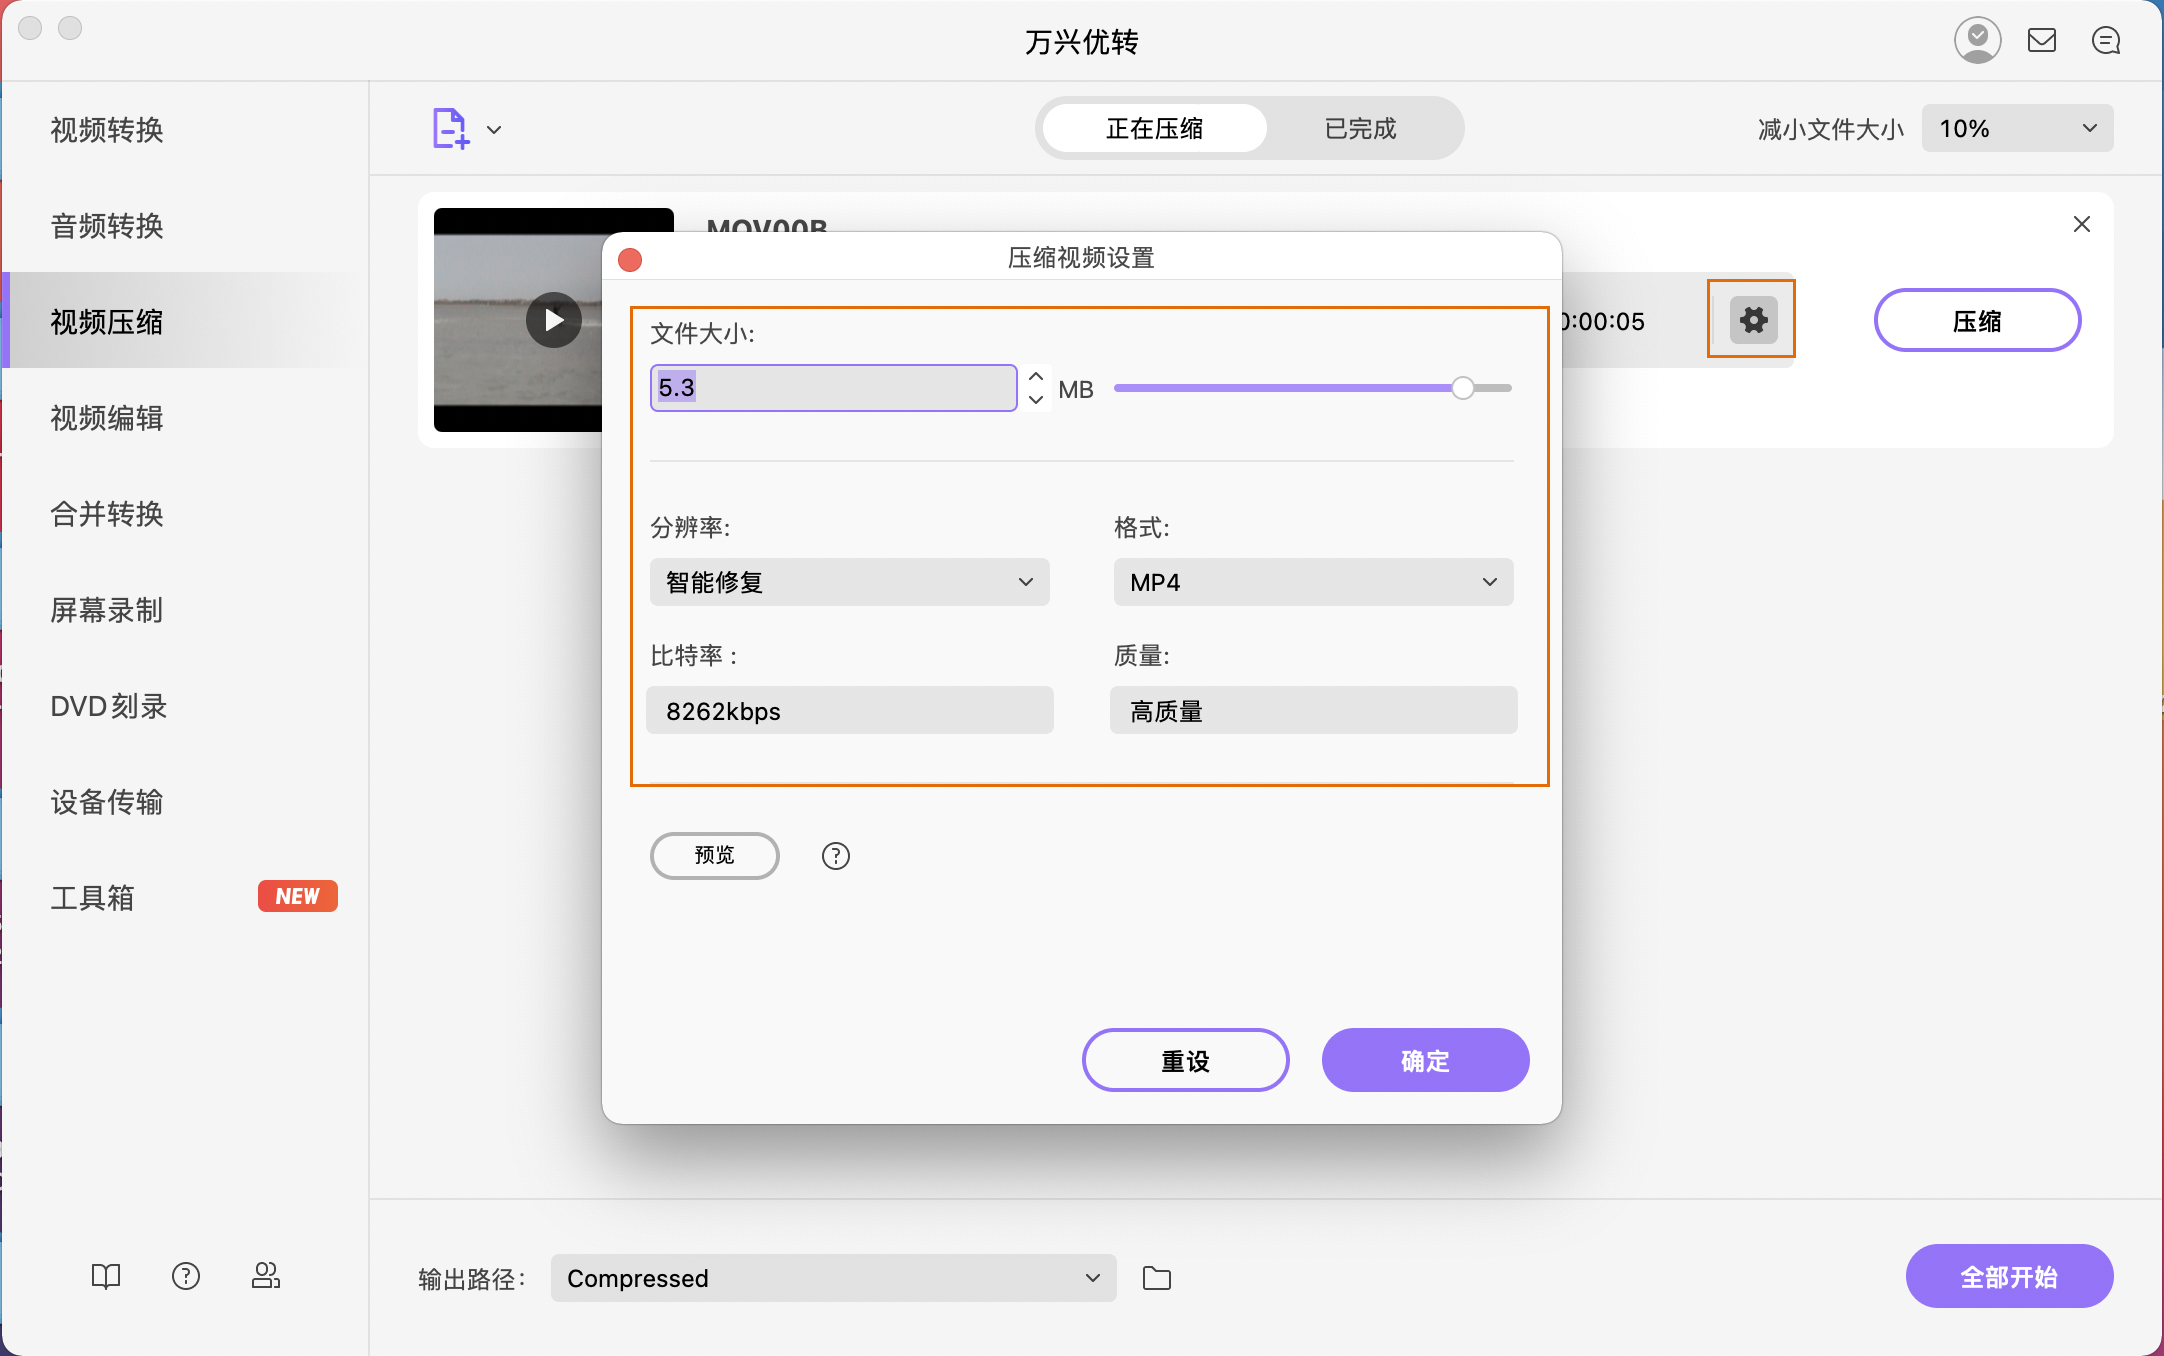Click the add files icon

coord(449,128)
